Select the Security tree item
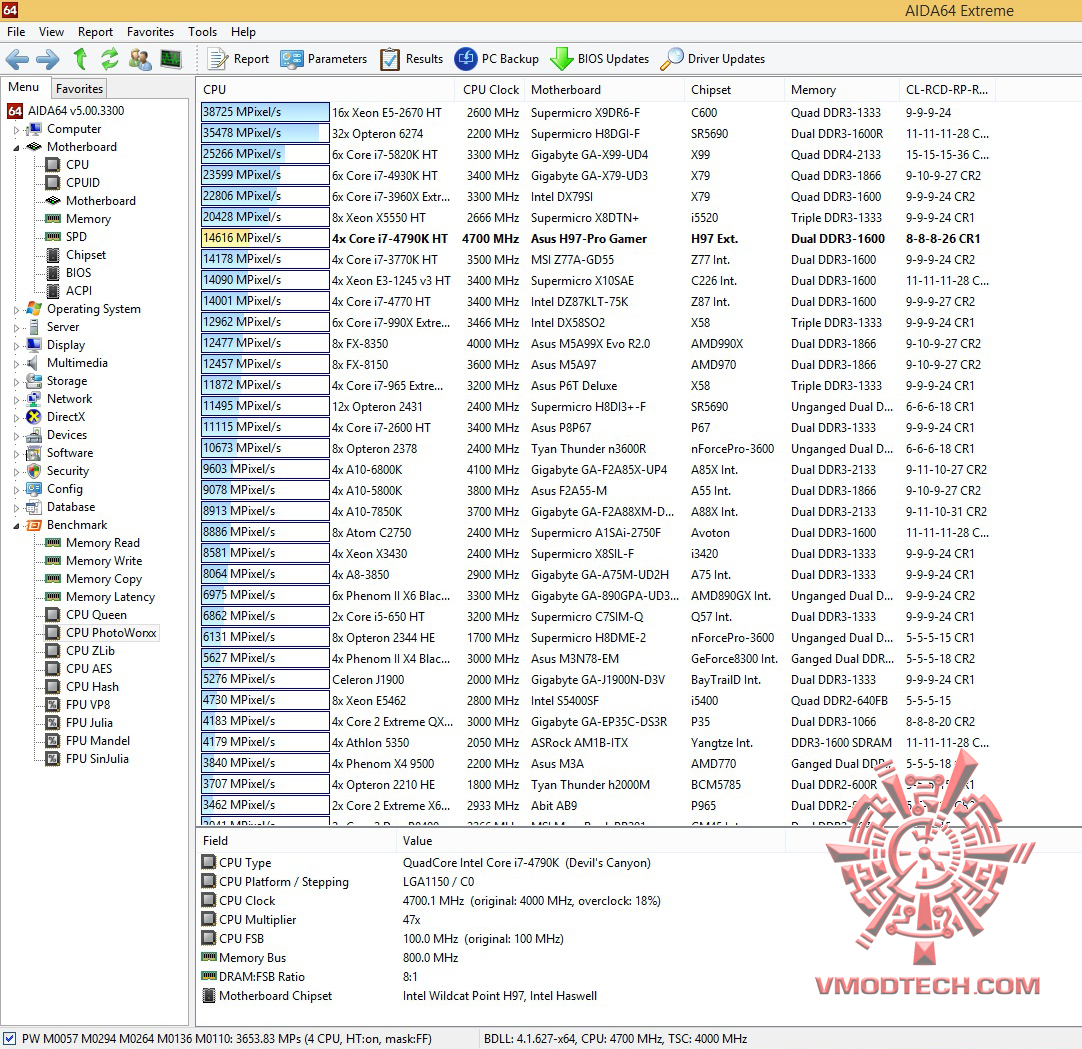The width and height of the screenshot is (1082, 1049). pos(68,471)
